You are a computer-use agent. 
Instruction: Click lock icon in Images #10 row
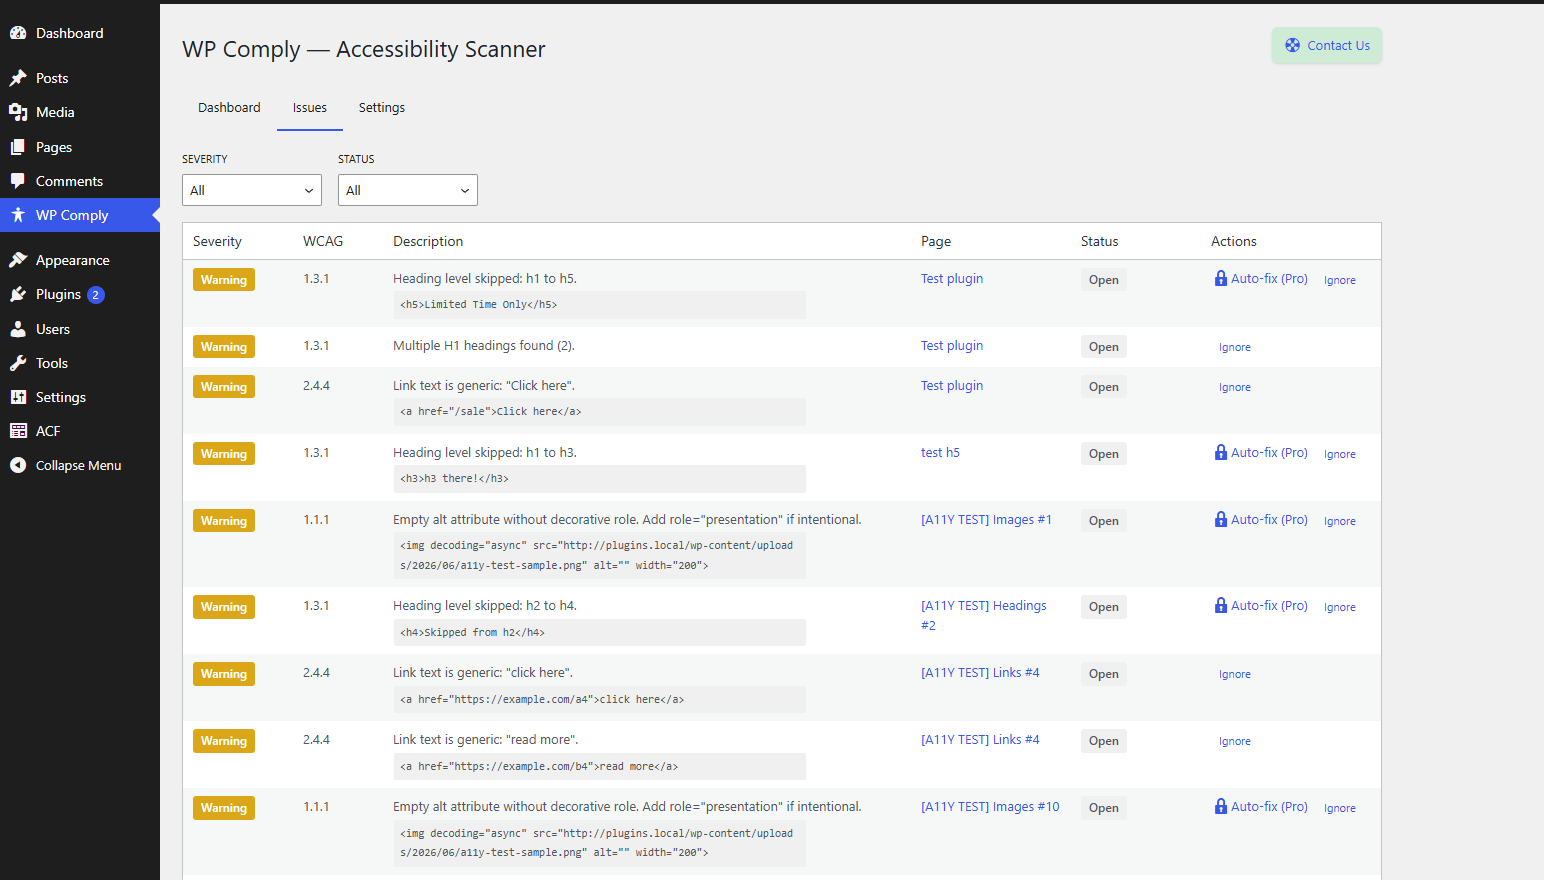point(1221,807)
